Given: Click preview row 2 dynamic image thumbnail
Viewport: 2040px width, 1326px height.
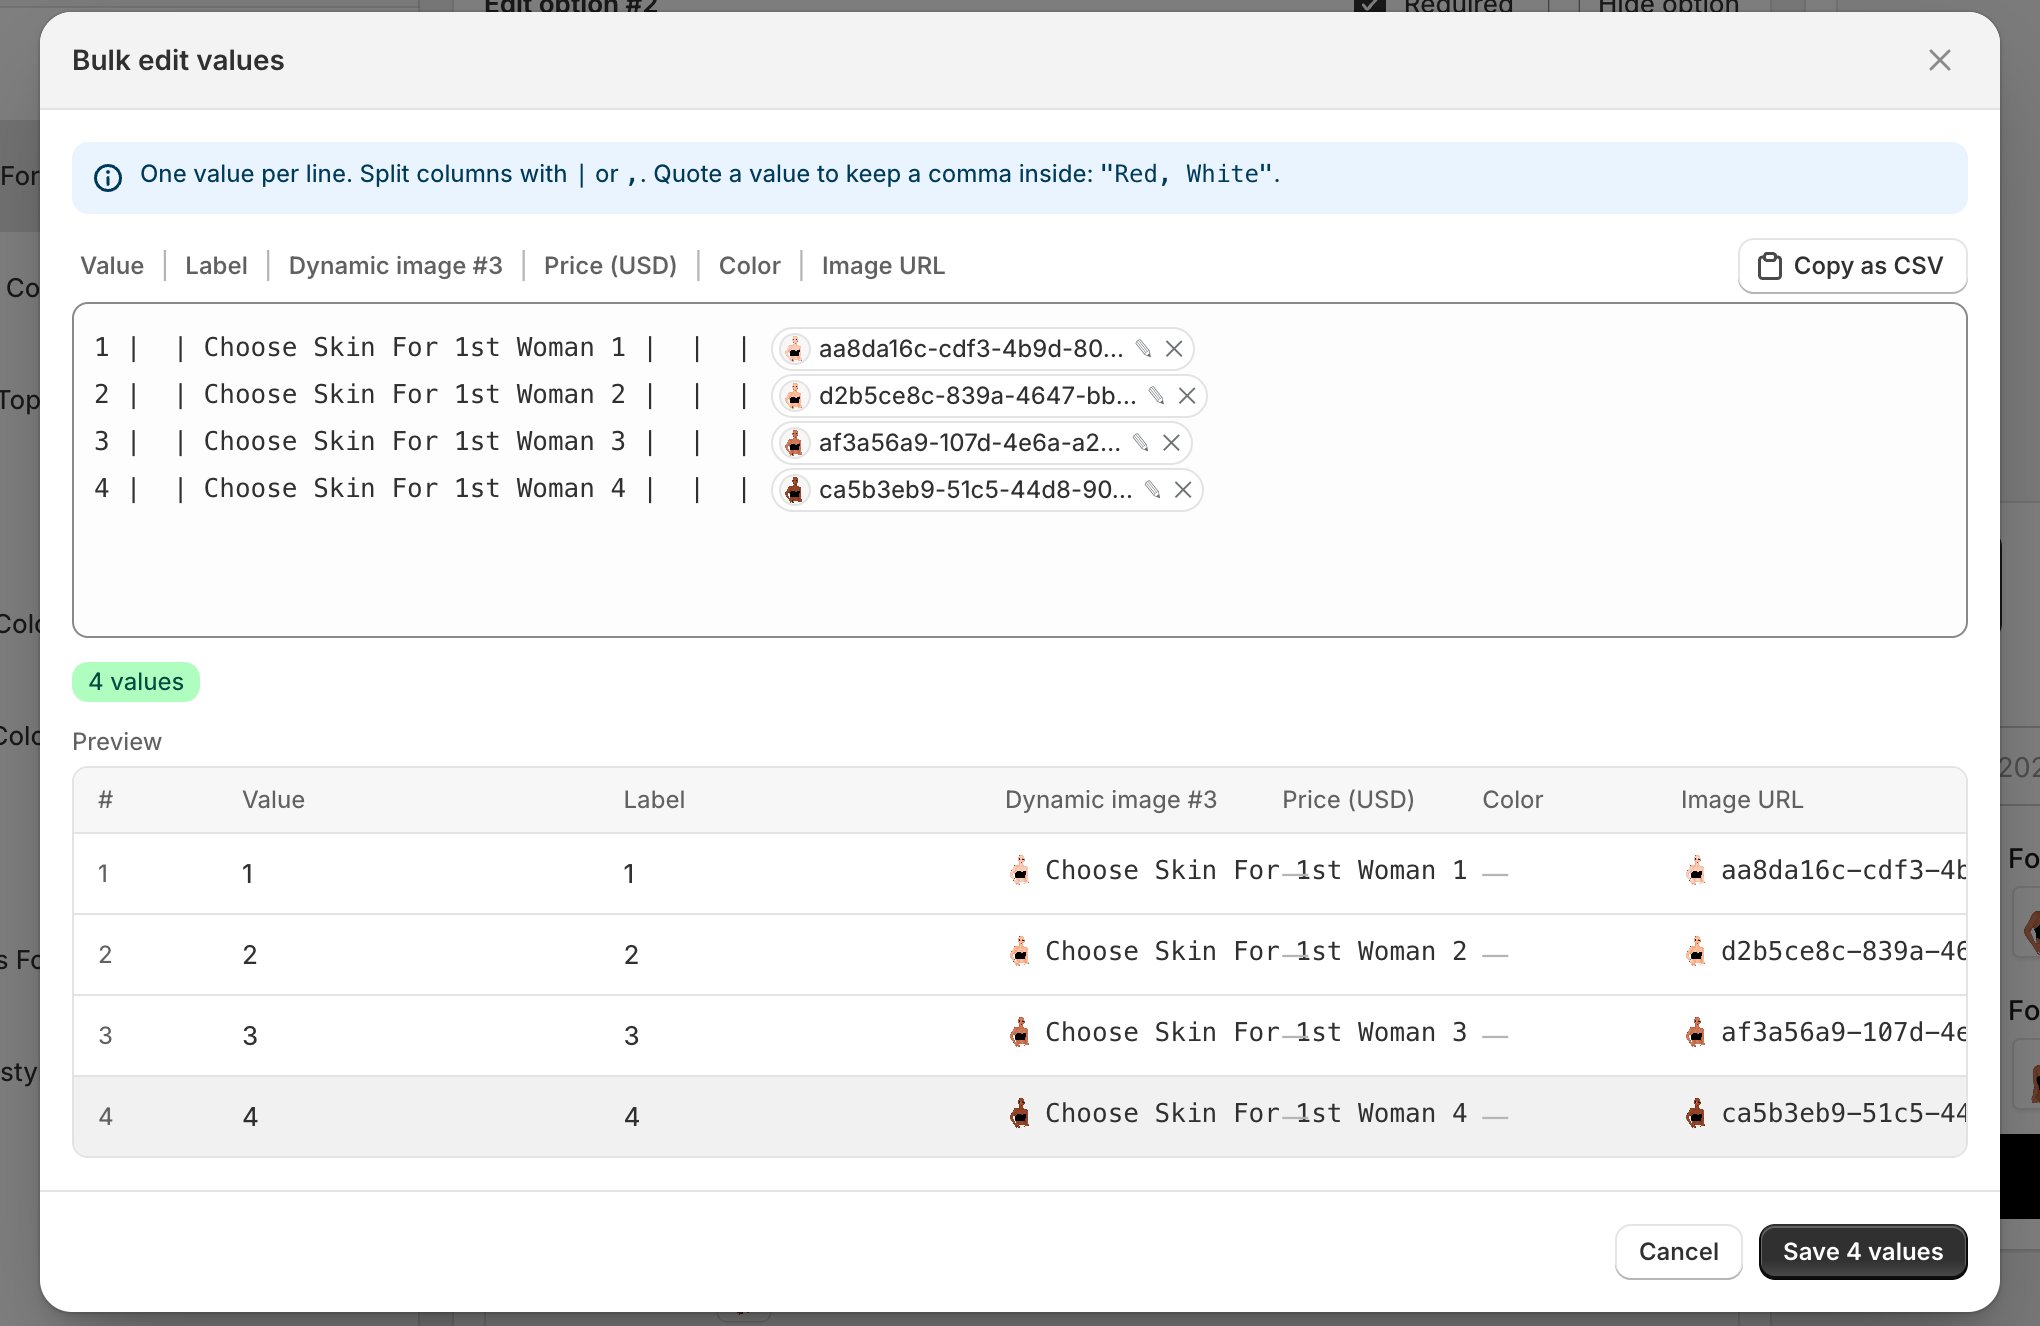Looking at the screenshot, I should (x=1020, y=951).
